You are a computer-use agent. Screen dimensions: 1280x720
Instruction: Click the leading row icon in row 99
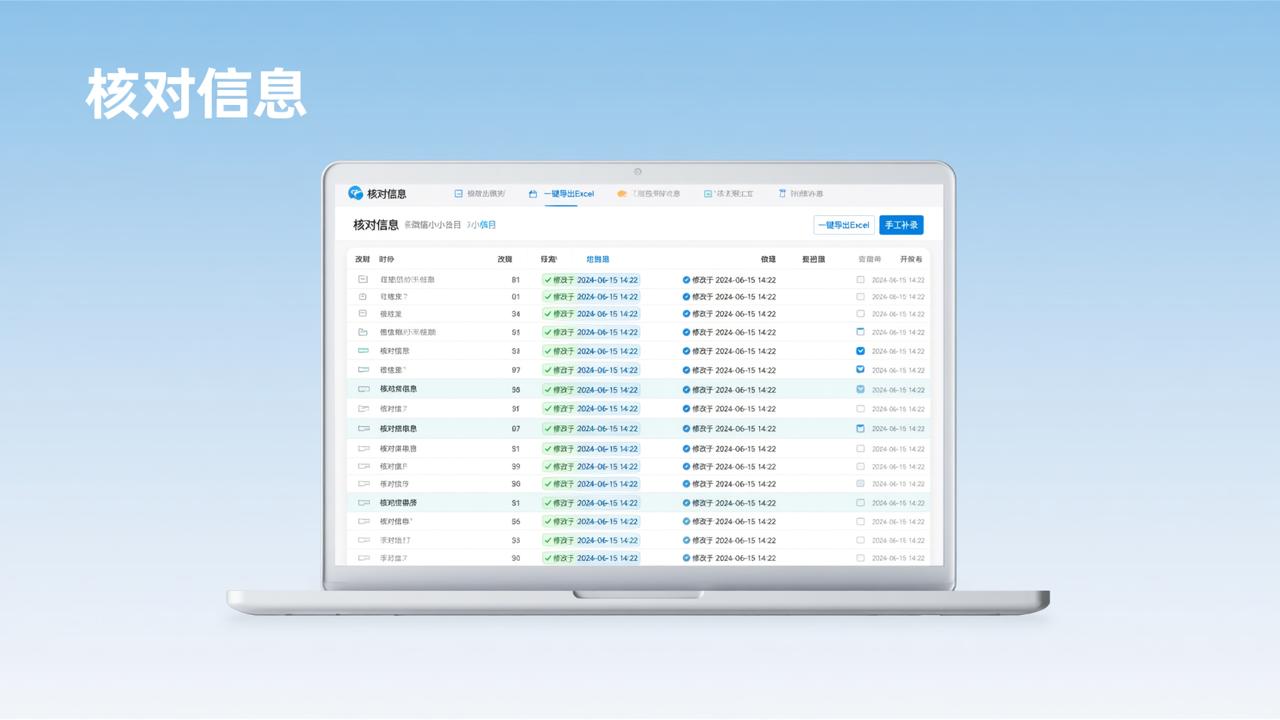click(x=363, y=467)
